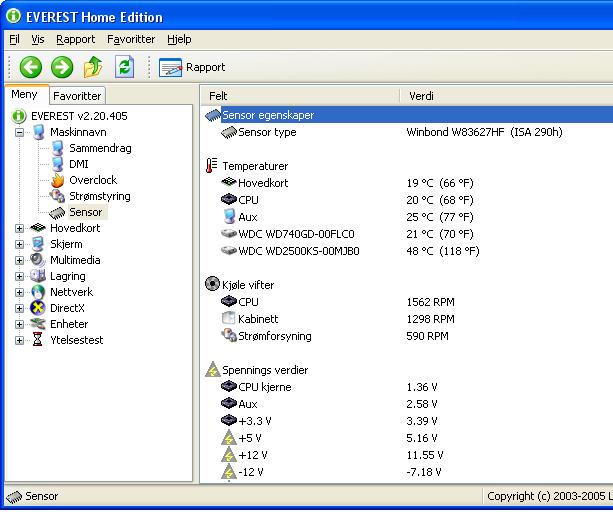Click the DirectX icon in tree
The height and width of the screenshot is (512, 613).
click(x=38, y=308)
